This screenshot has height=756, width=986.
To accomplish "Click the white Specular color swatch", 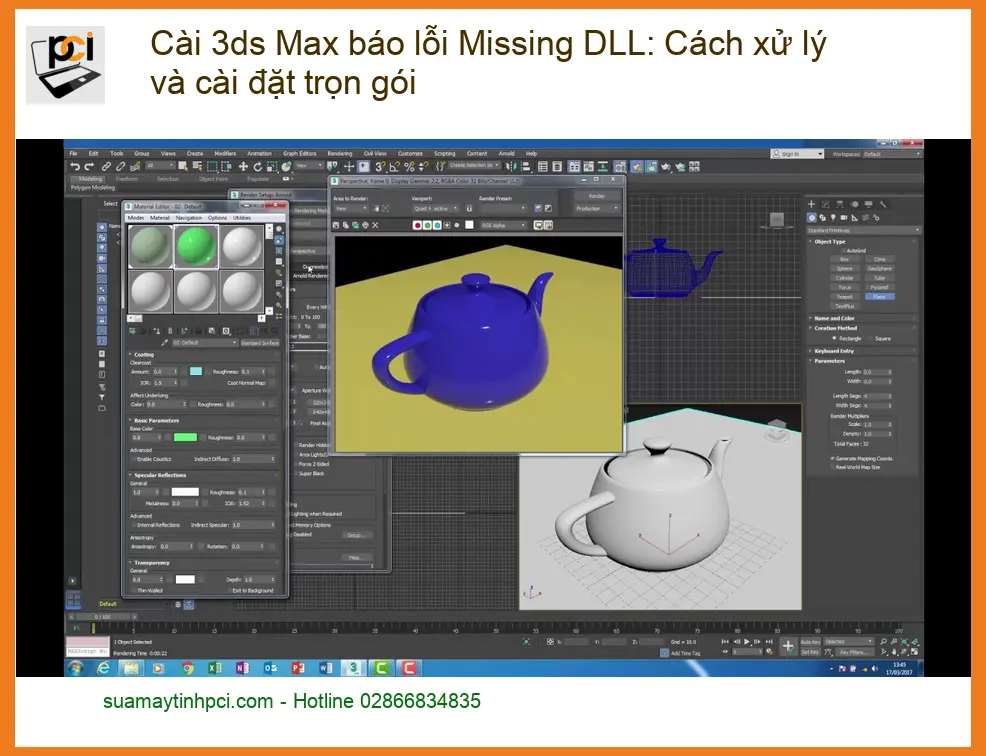I will coord(185,492).
